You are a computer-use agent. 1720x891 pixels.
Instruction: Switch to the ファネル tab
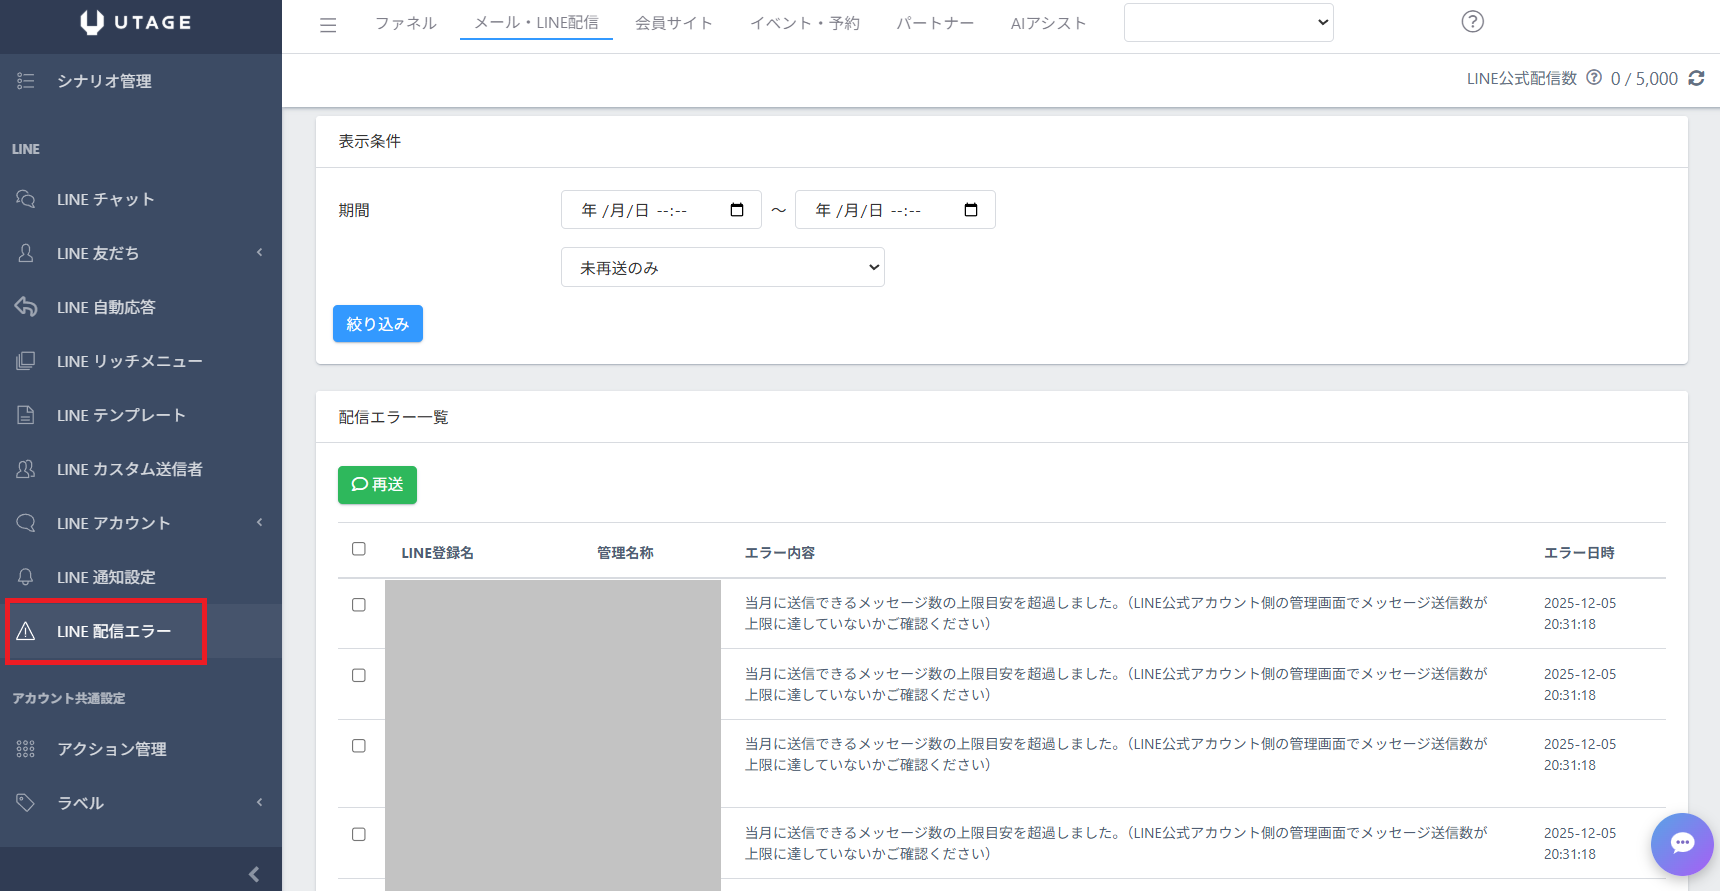click(405, 23)
